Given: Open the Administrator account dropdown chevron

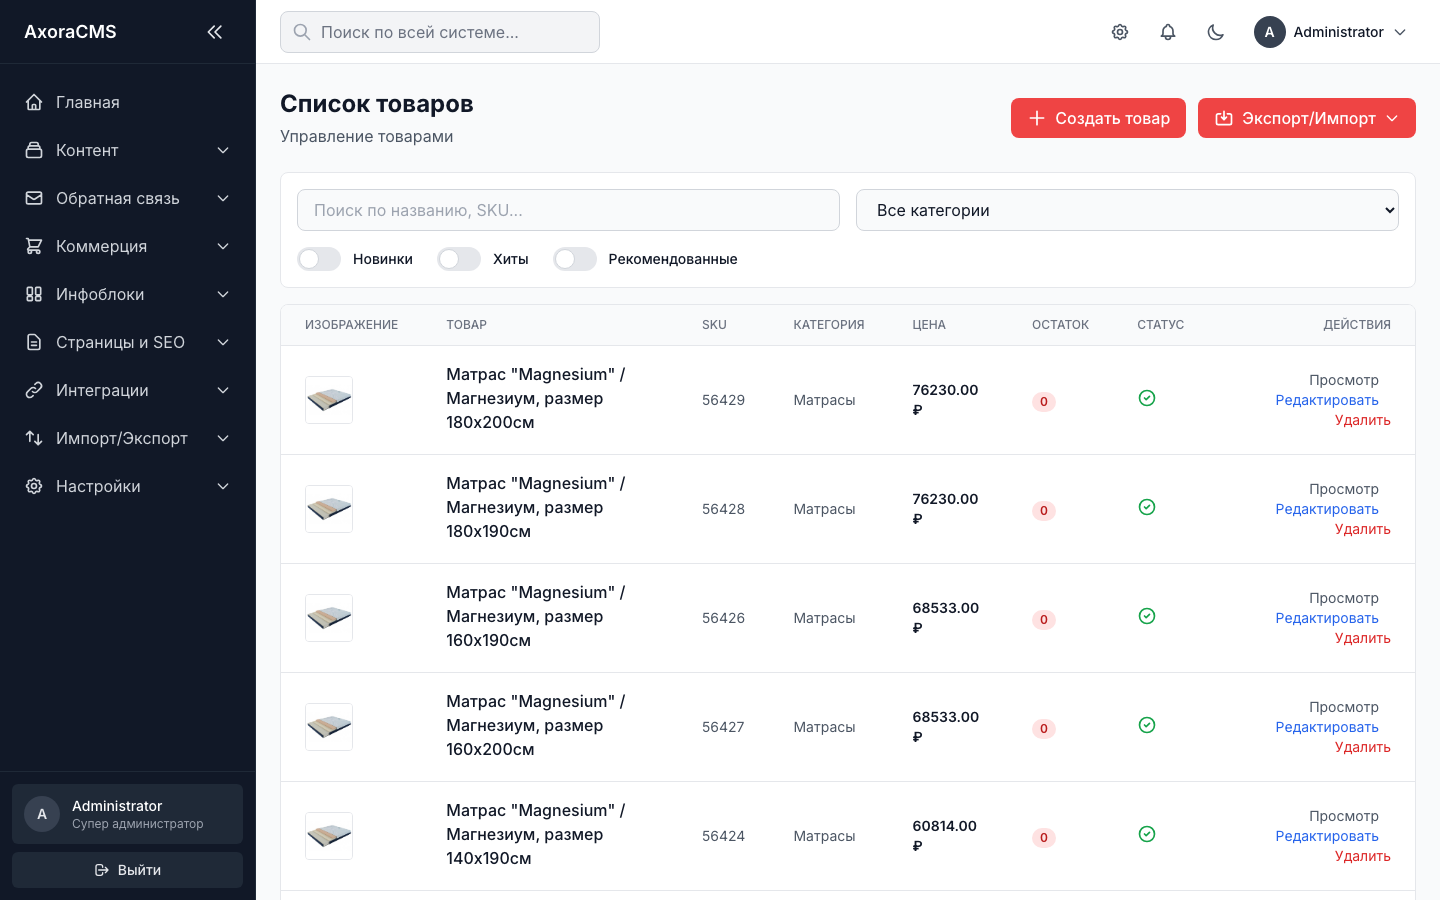Looking at the screenshot, I should [x=1400, y=32].
